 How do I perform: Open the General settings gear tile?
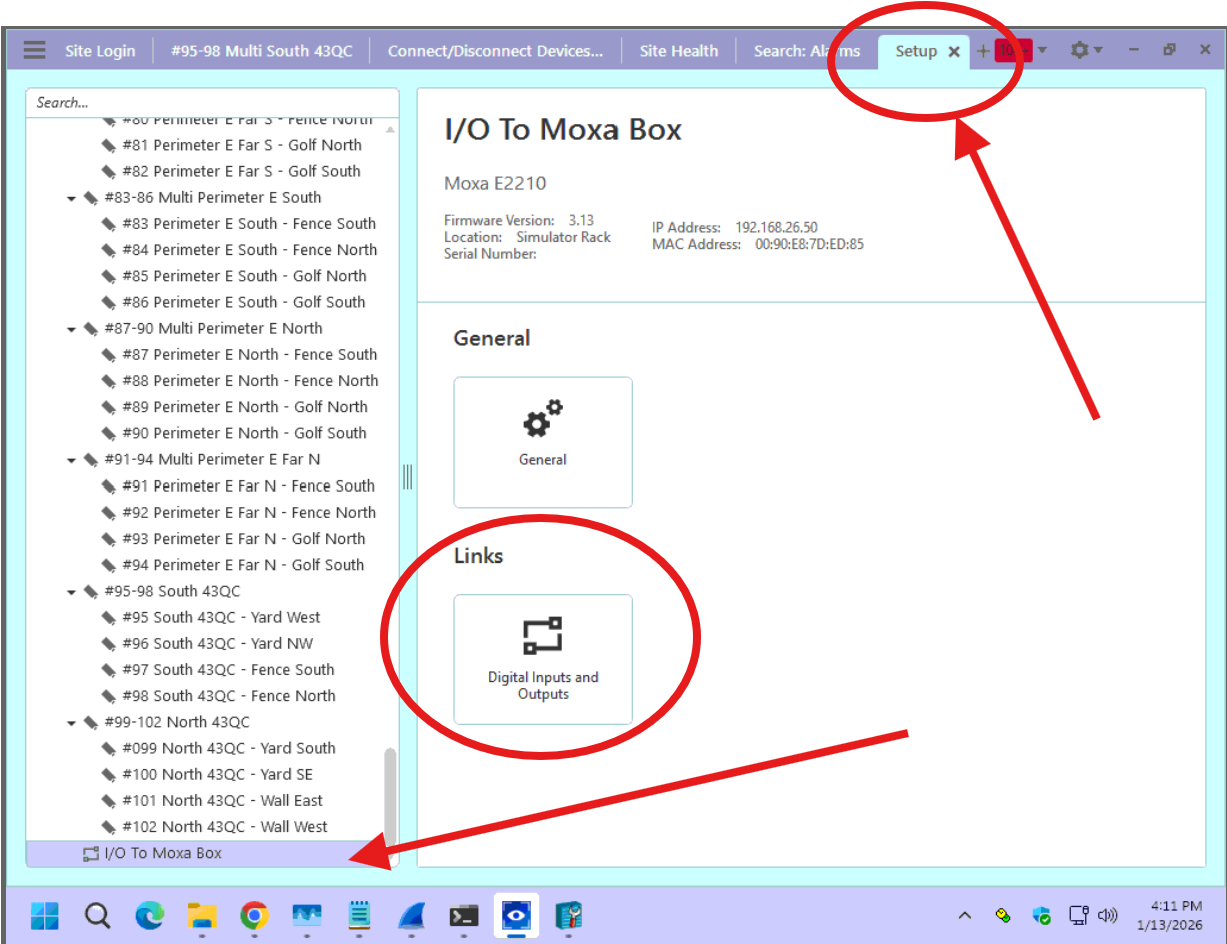543,442
